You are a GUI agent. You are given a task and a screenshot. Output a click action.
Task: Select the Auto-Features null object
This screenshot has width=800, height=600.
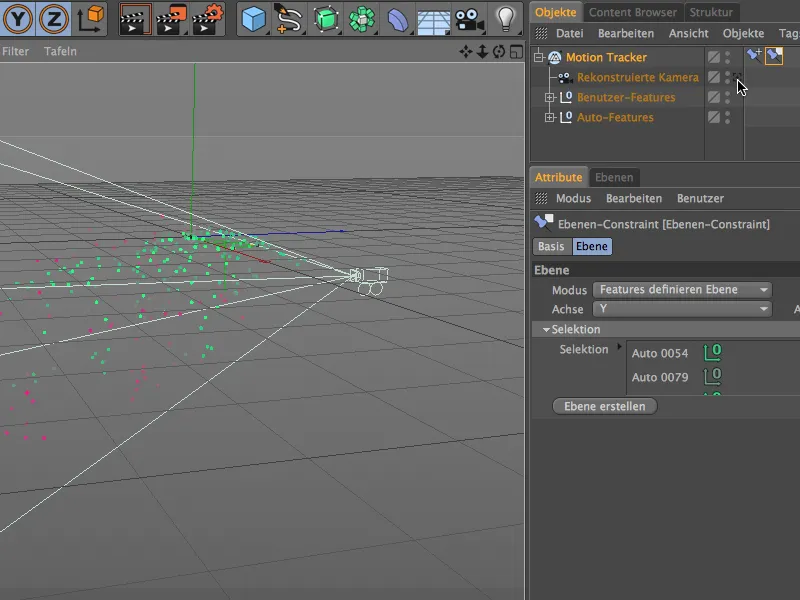click(x=615, y=117)
